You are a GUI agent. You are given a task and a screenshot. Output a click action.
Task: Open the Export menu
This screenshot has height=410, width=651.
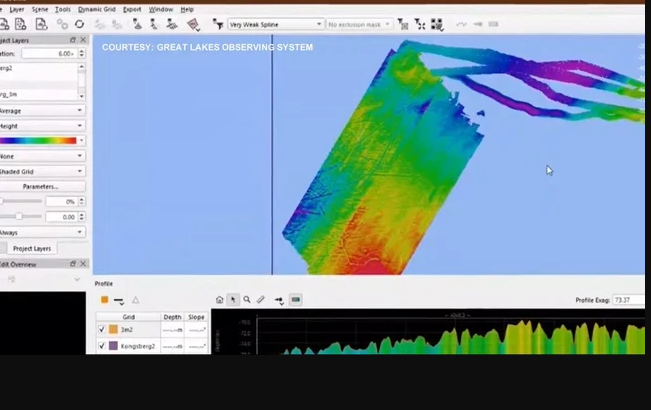pos(132,9)
